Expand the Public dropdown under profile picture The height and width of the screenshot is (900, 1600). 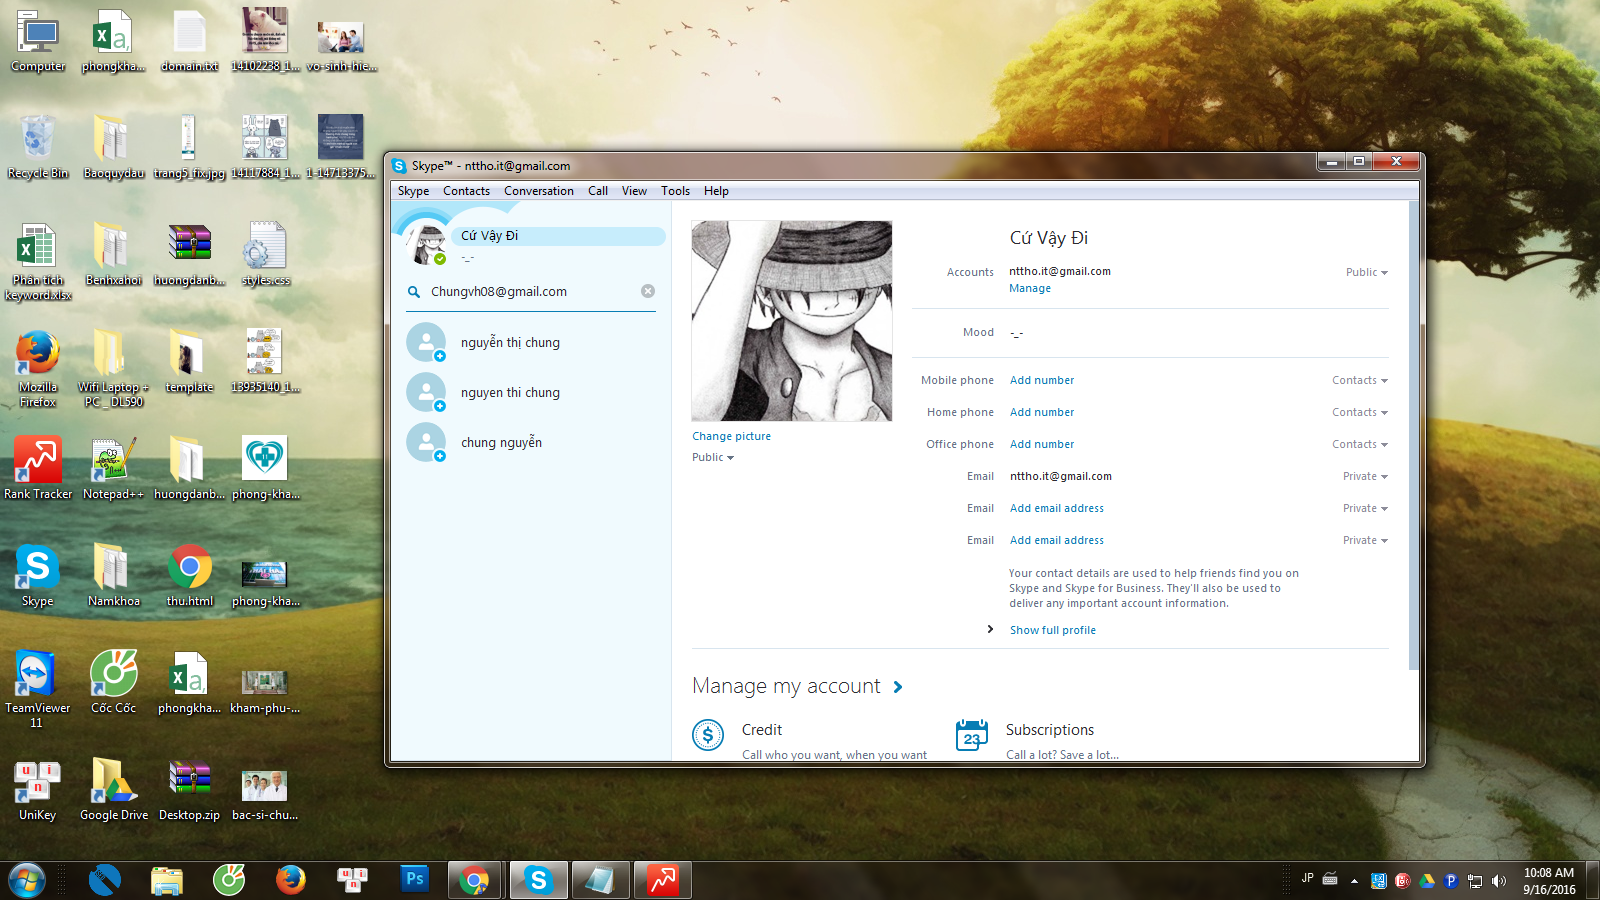713,458
